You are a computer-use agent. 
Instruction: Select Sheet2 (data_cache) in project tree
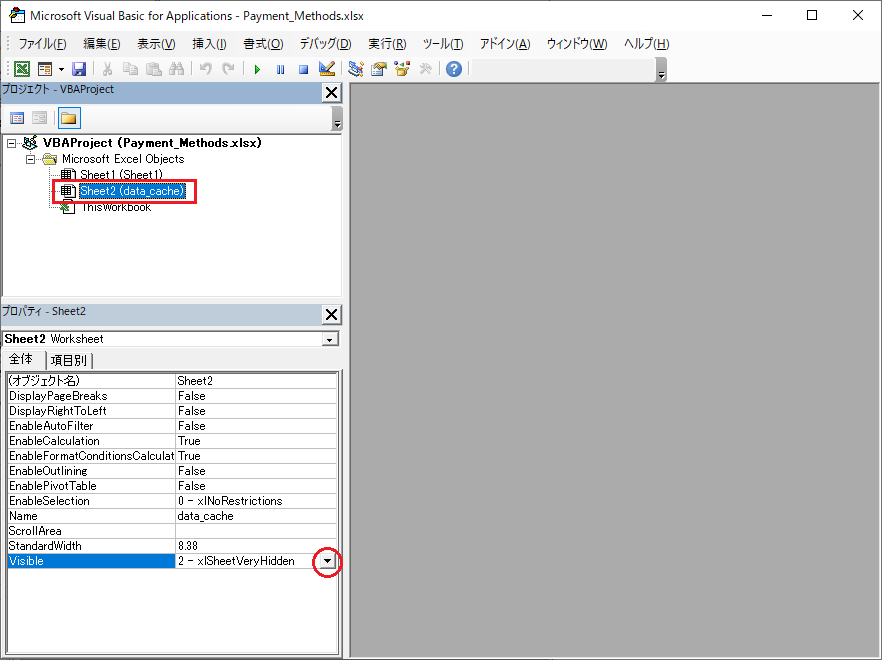point(132,191)
